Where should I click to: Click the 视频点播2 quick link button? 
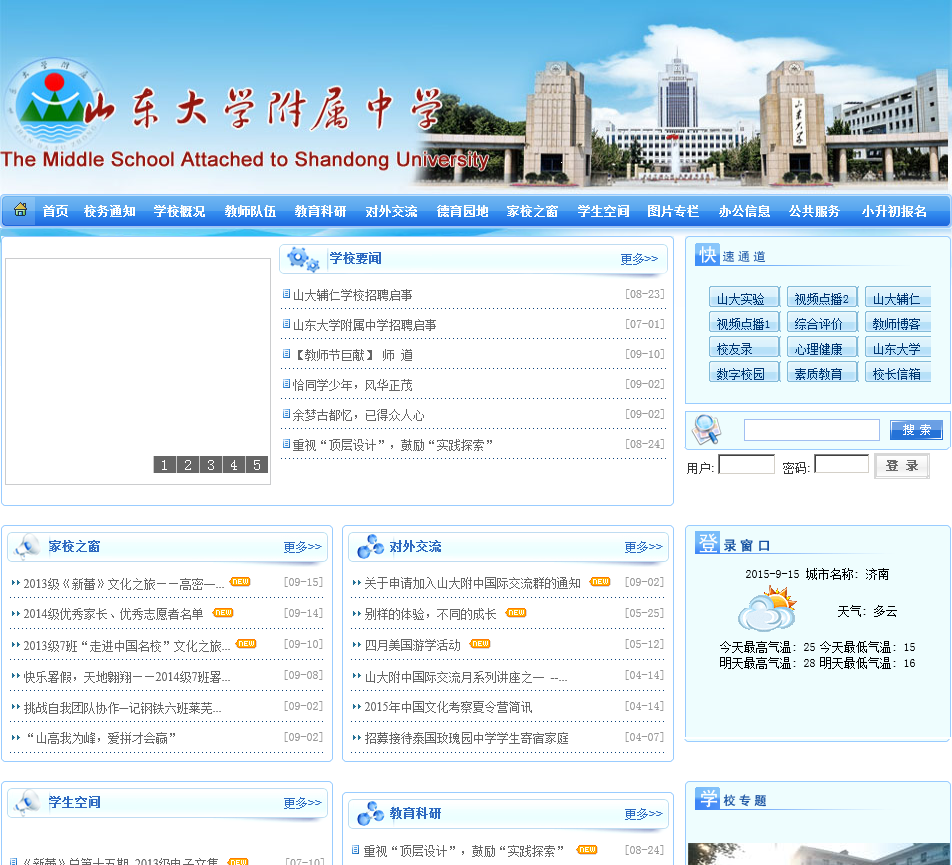click(822, 297)
